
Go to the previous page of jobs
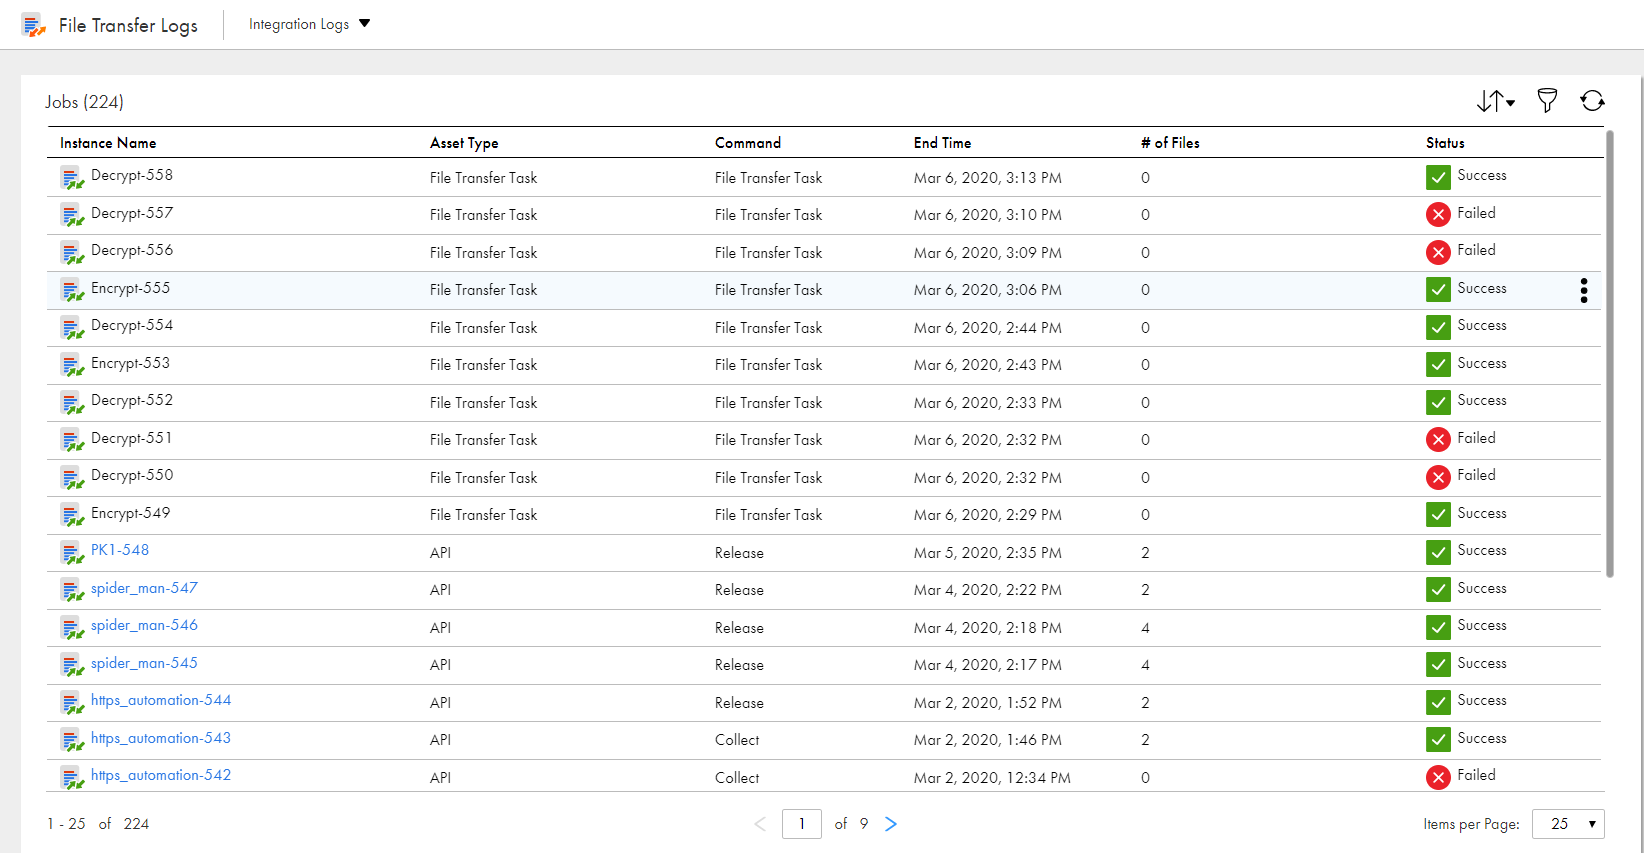(x=760, y=824)
